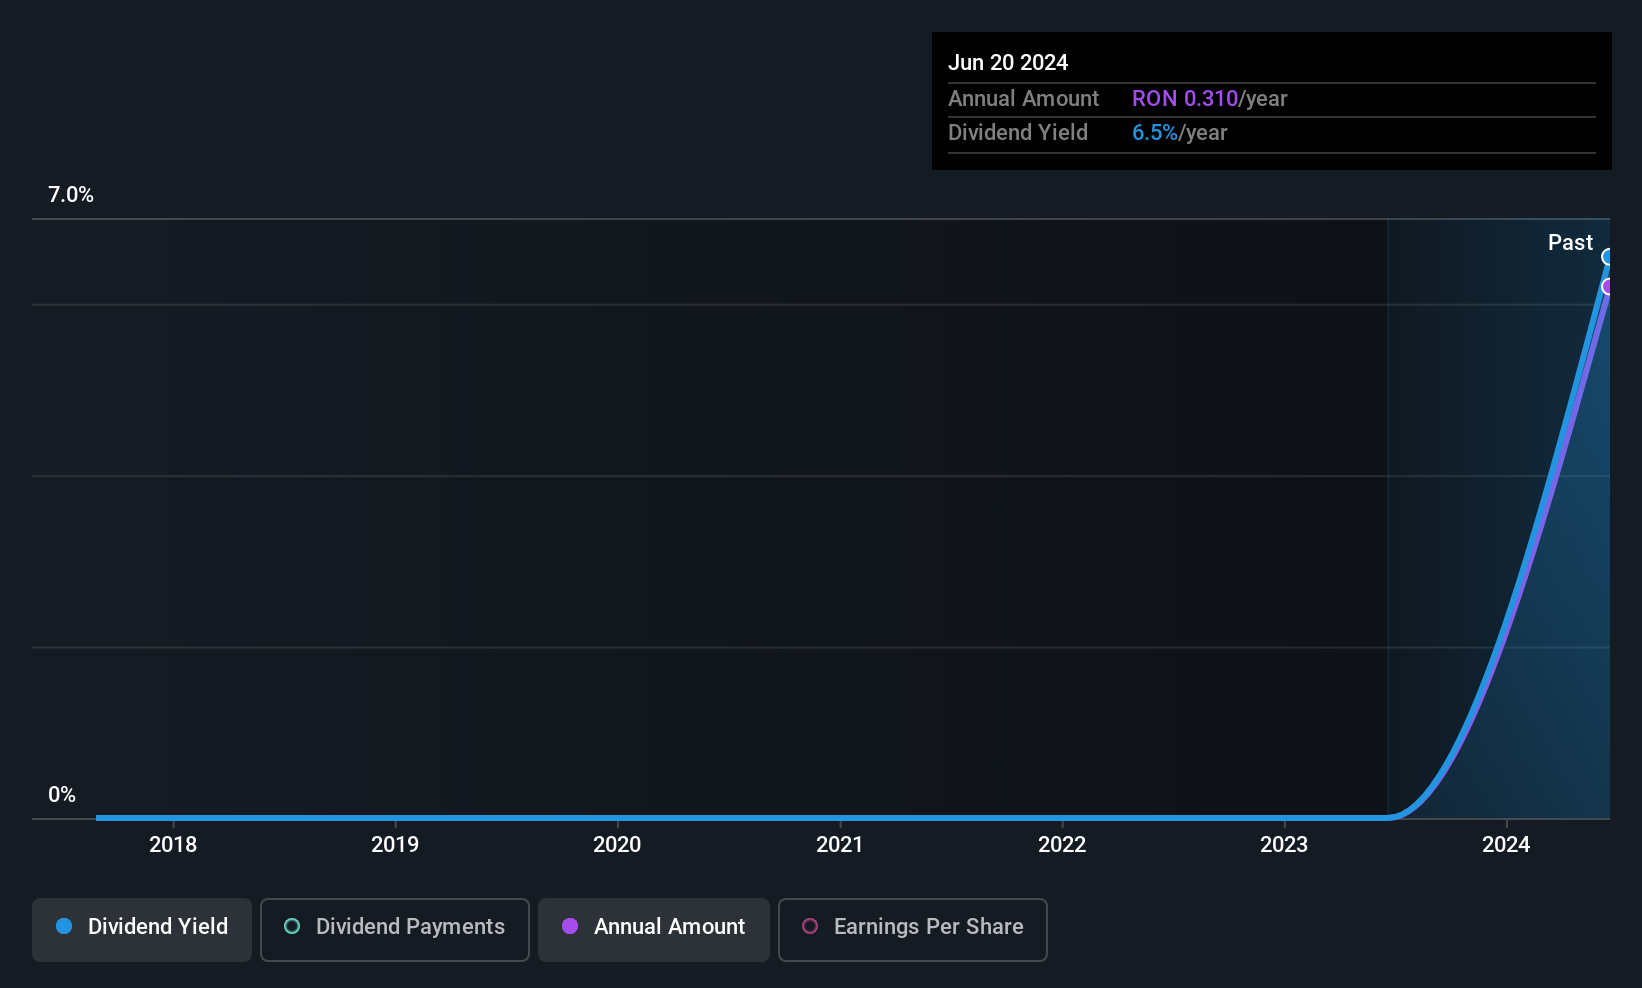The width and height of the screenshot is (1642, 988).
Task: Enable the Dividend Payments series
Action: 394,929
